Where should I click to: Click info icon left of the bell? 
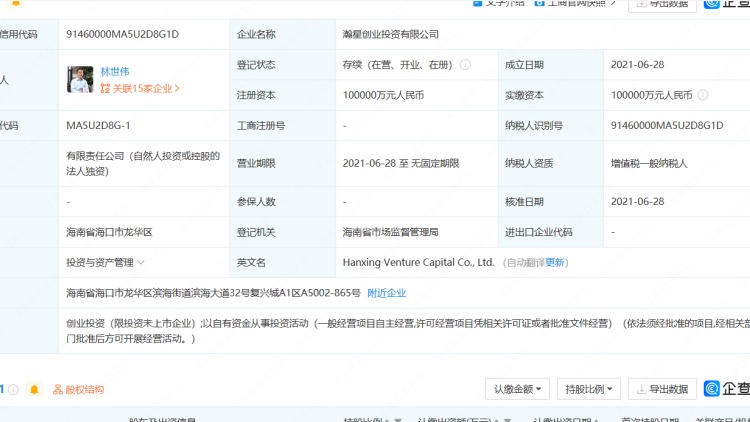pos(13,389)
